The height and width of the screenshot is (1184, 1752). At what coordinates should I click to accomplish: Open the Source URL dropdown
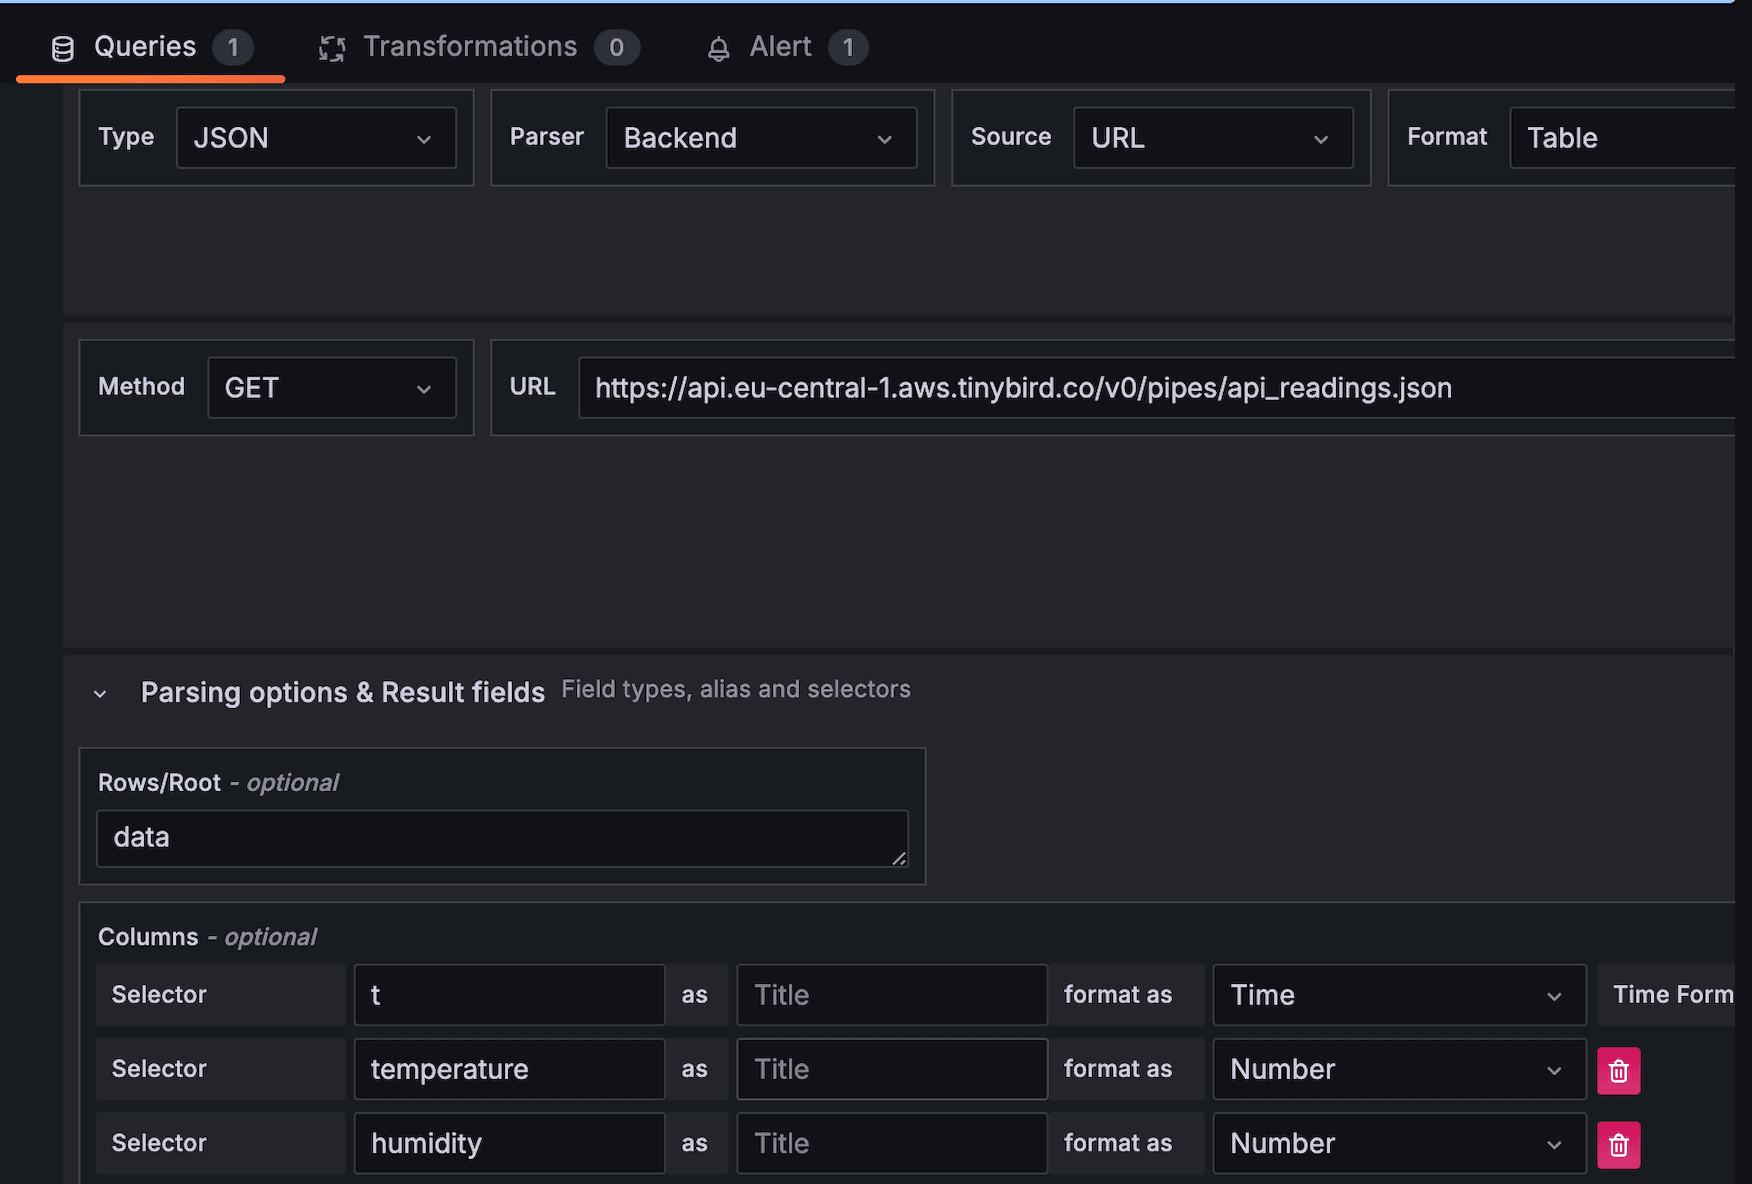1212,138
